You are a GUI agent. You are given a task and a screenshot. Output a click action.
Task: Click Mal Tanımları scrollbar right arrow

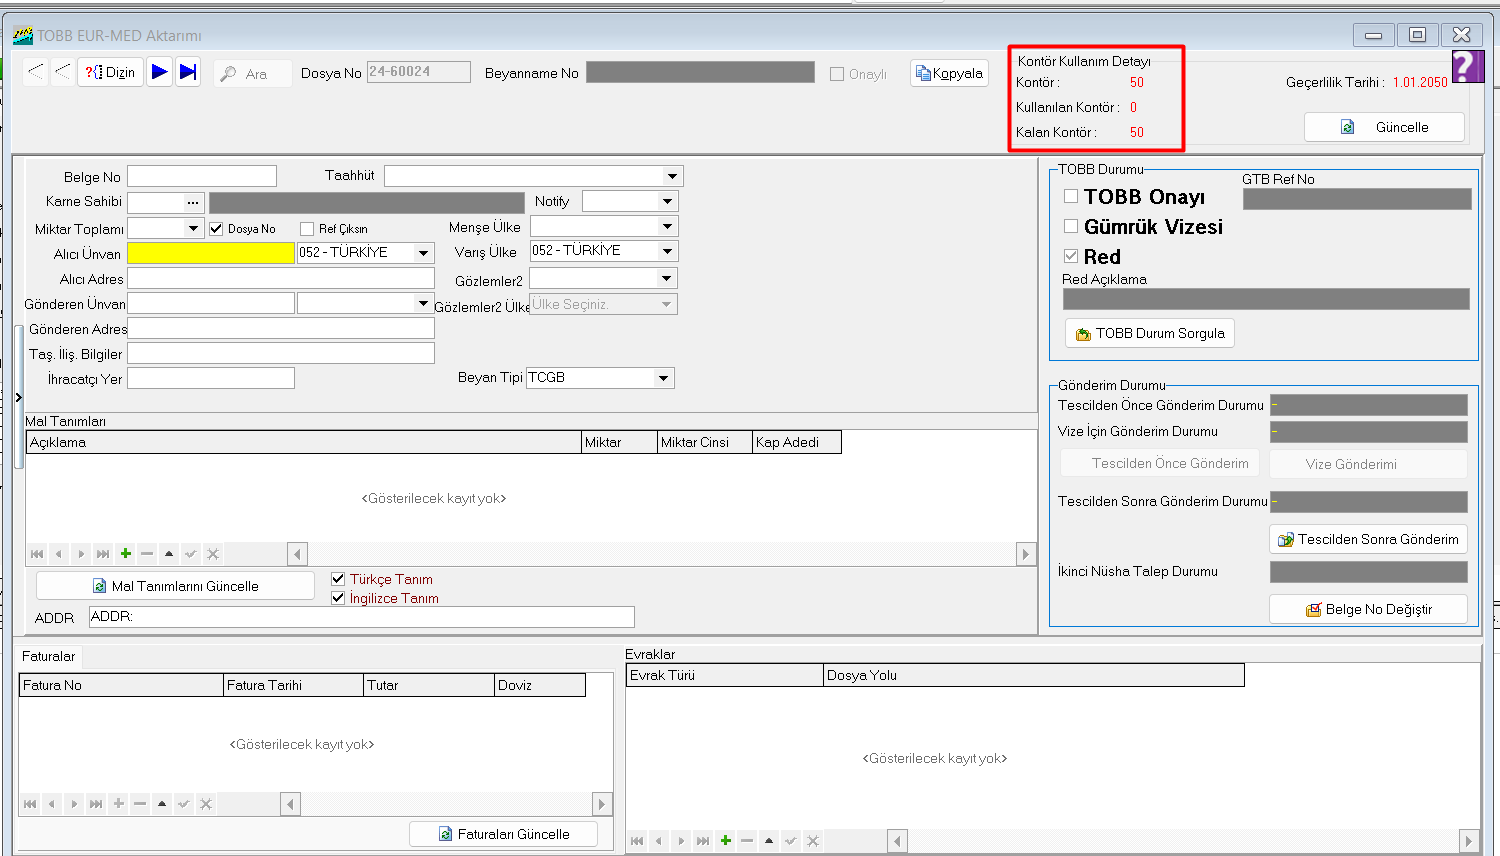pos(1025,554)
